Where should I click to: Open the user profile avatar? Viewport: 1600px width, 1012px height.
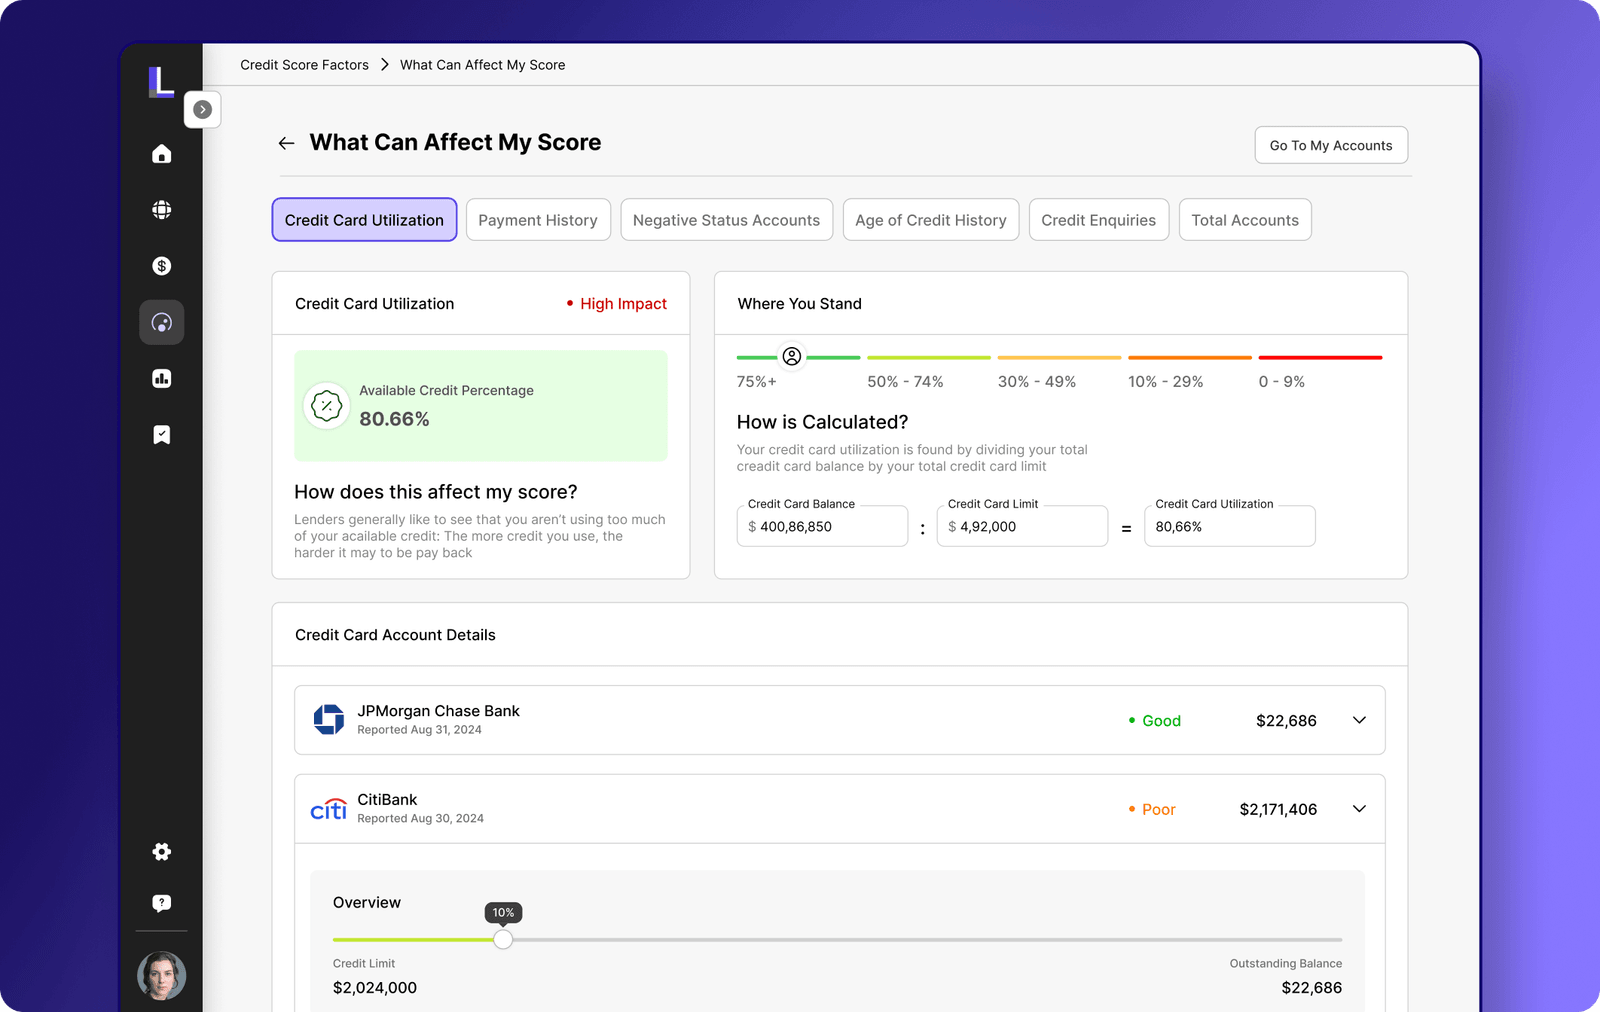coord(161,975)
